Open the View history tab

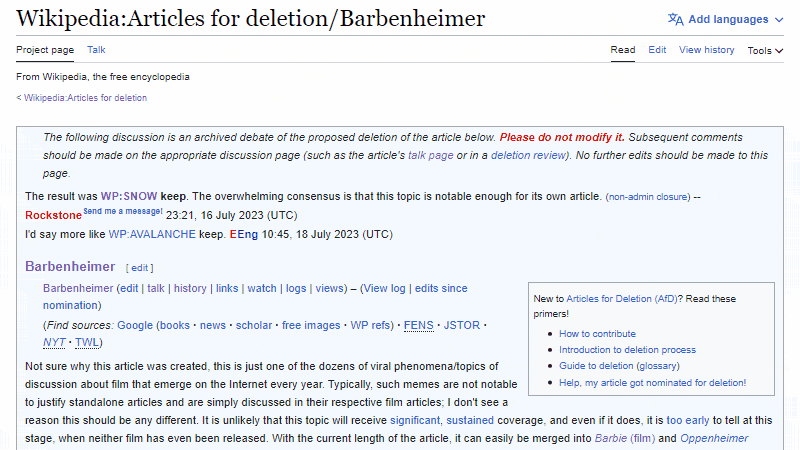706,49
